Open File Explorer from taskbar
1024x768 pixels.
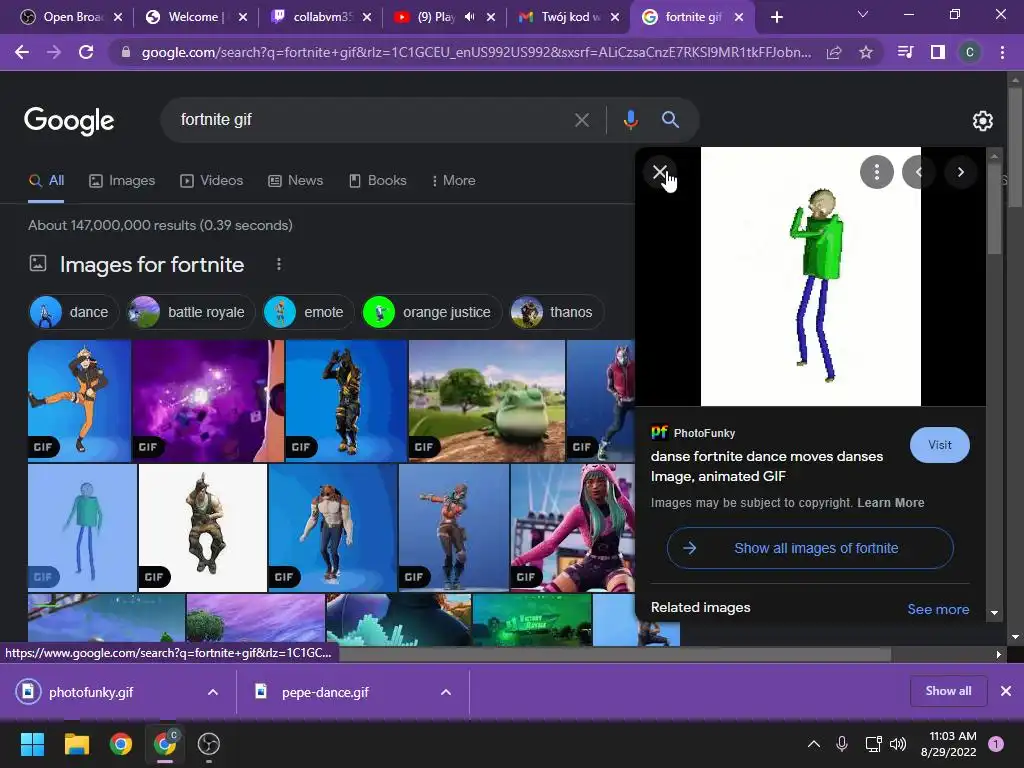point(76,744)
